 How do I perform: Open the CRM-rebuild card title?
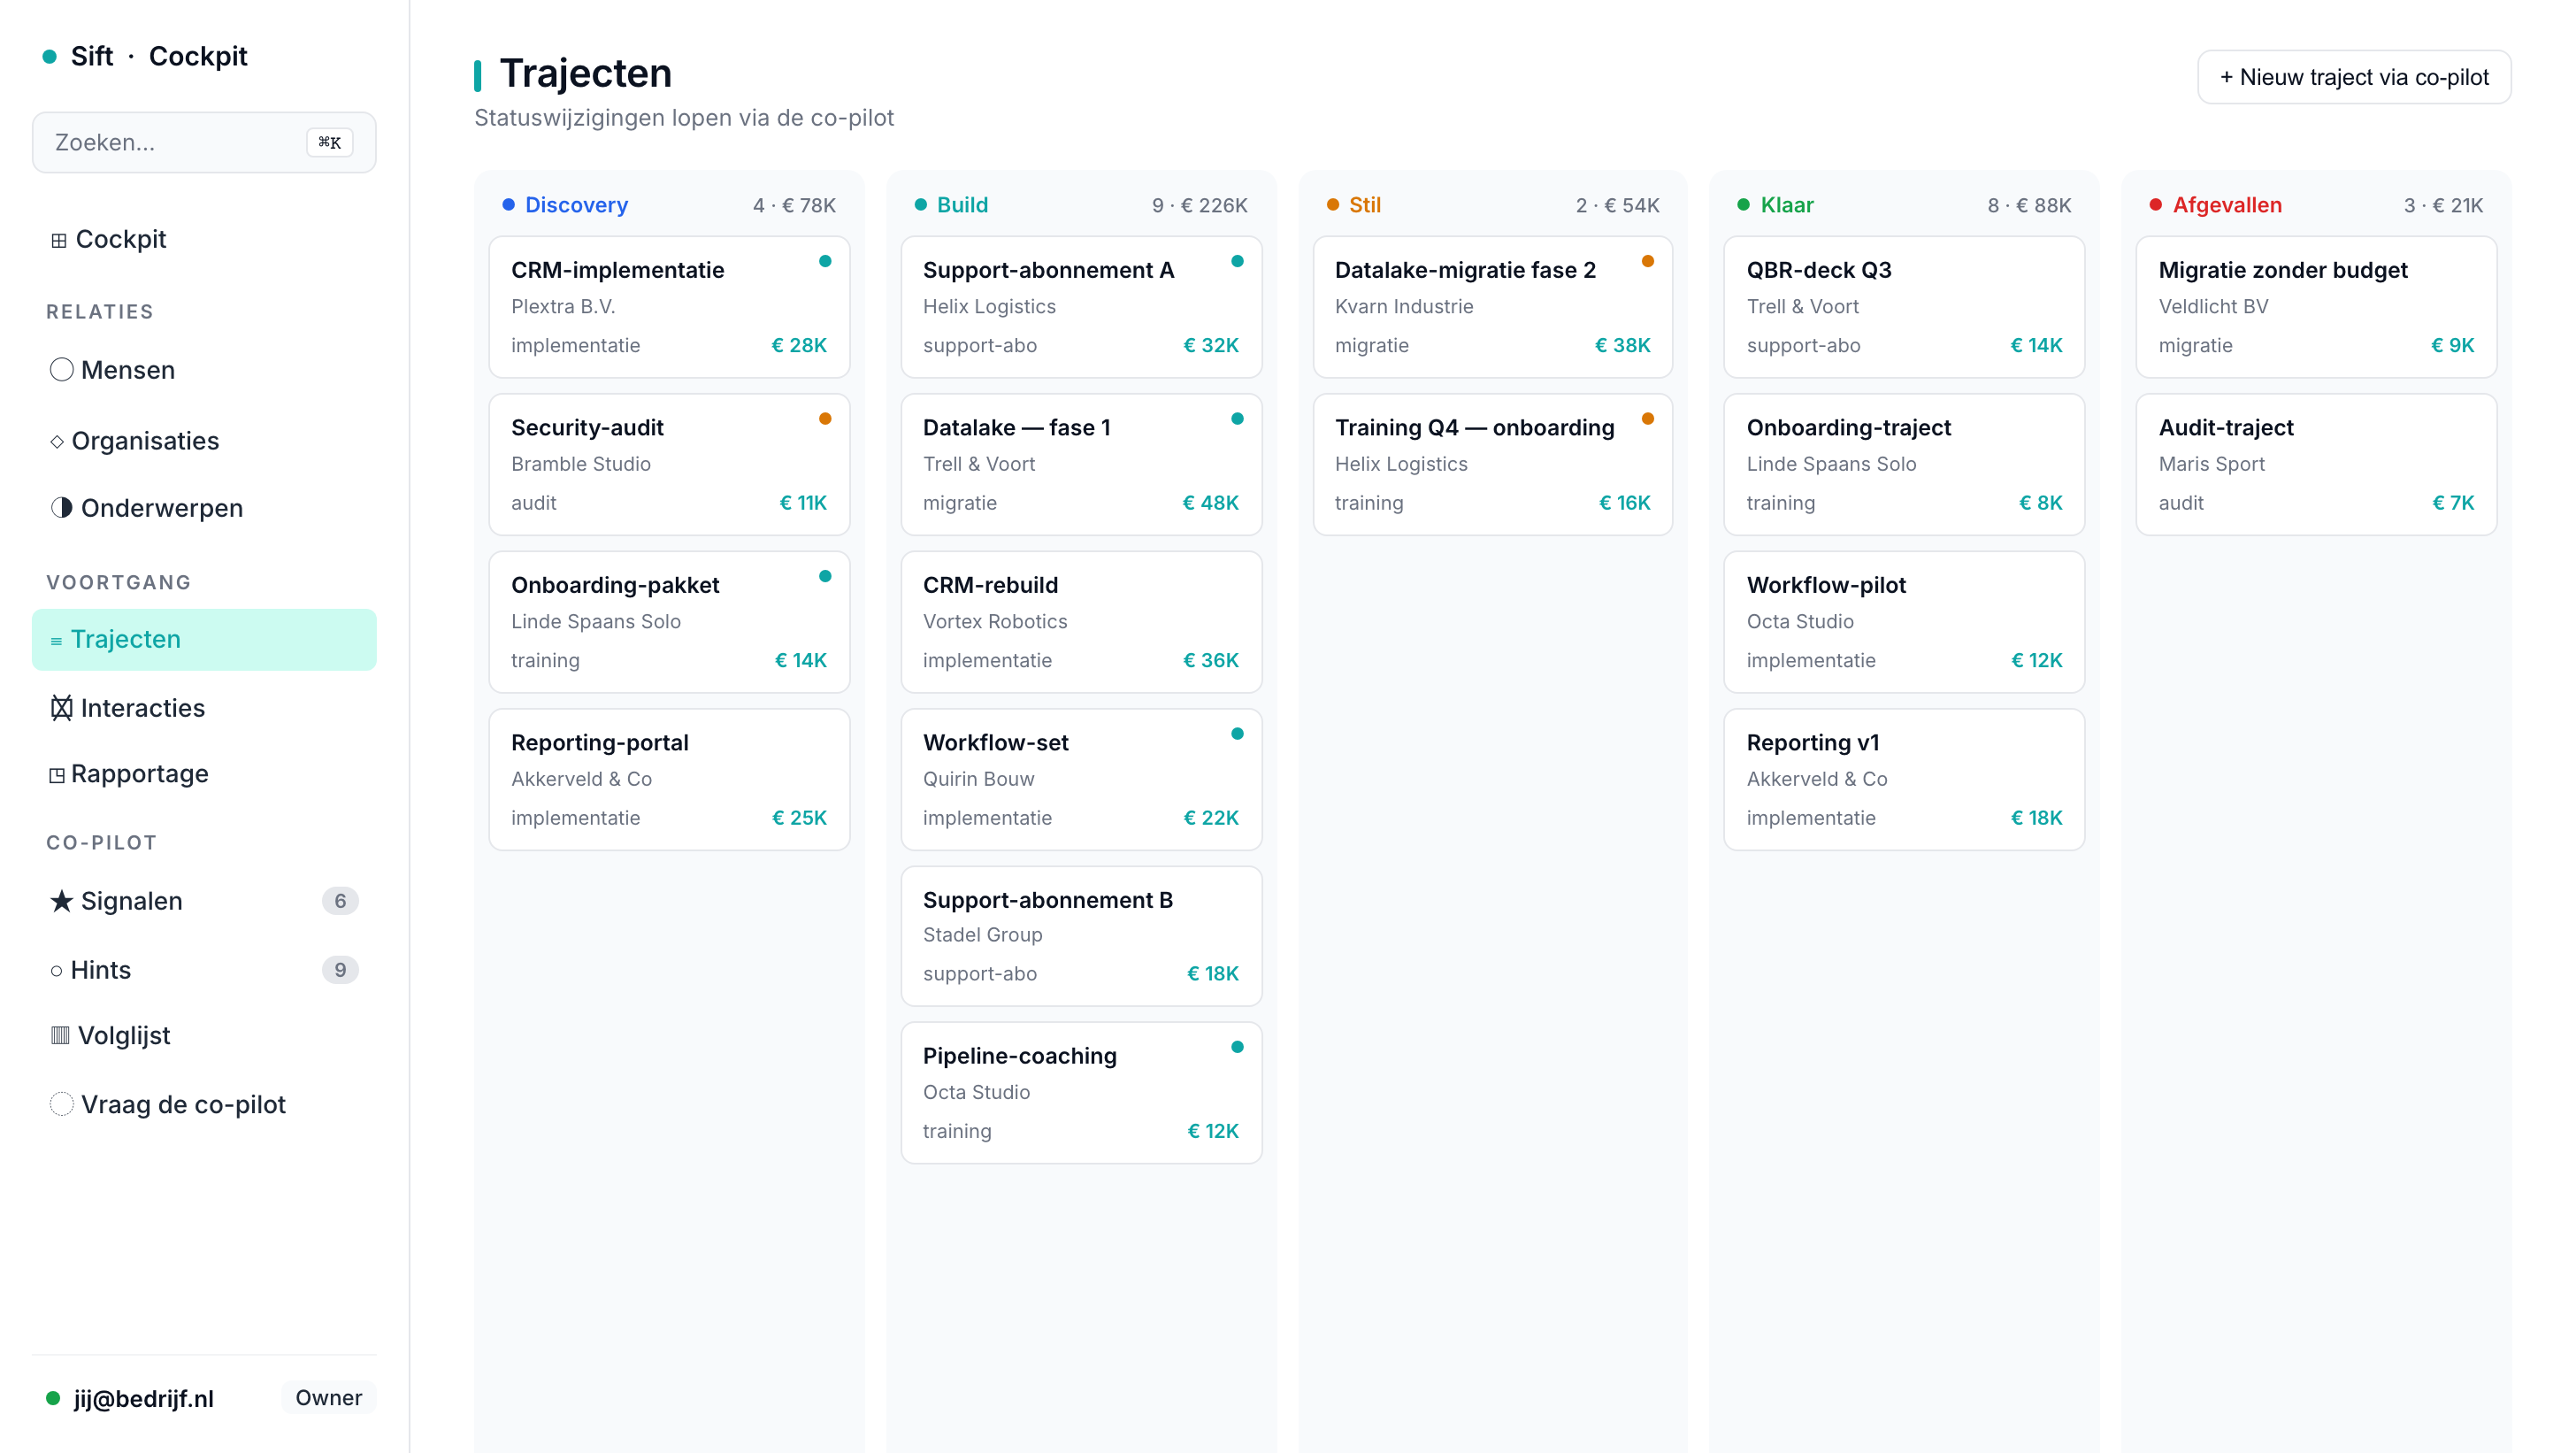click(x=990, y=585)
